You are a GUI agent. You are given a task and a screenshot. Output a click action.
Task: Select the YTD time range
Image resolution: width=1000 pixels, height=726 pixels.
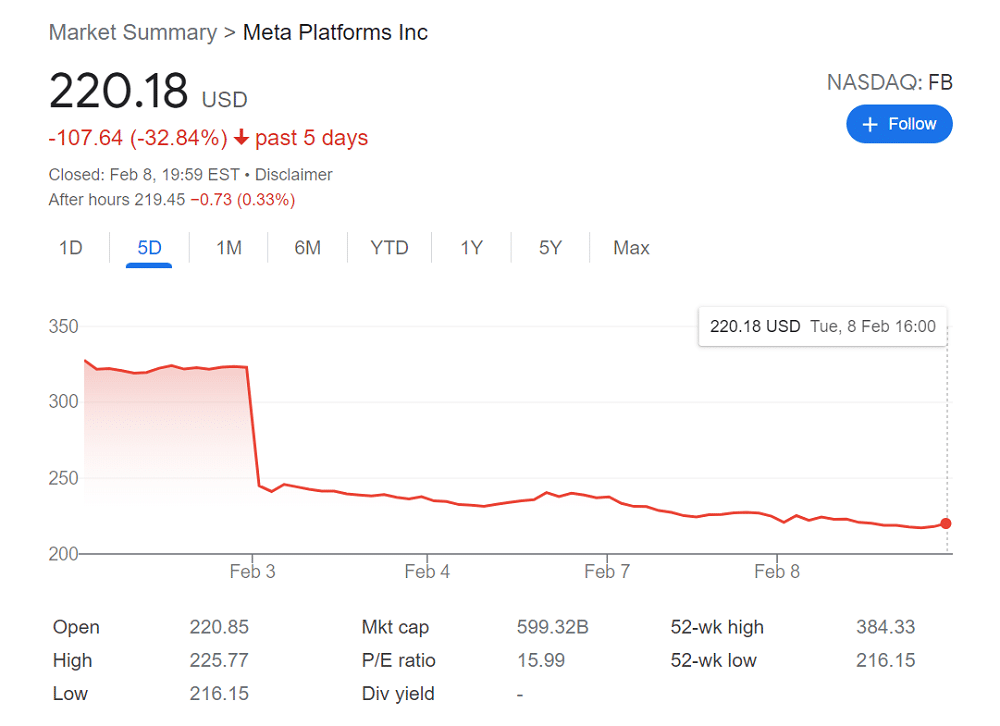(389, 247)
